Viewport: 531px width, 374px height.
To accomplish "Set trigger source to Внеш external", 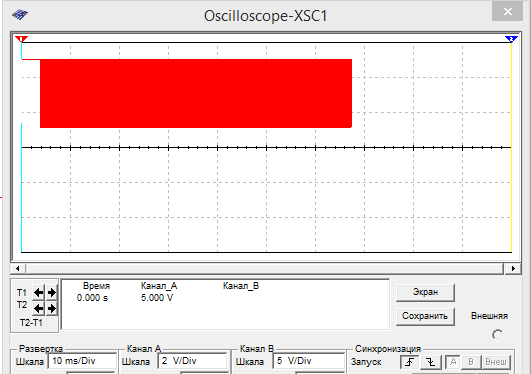I will [496, 362].
